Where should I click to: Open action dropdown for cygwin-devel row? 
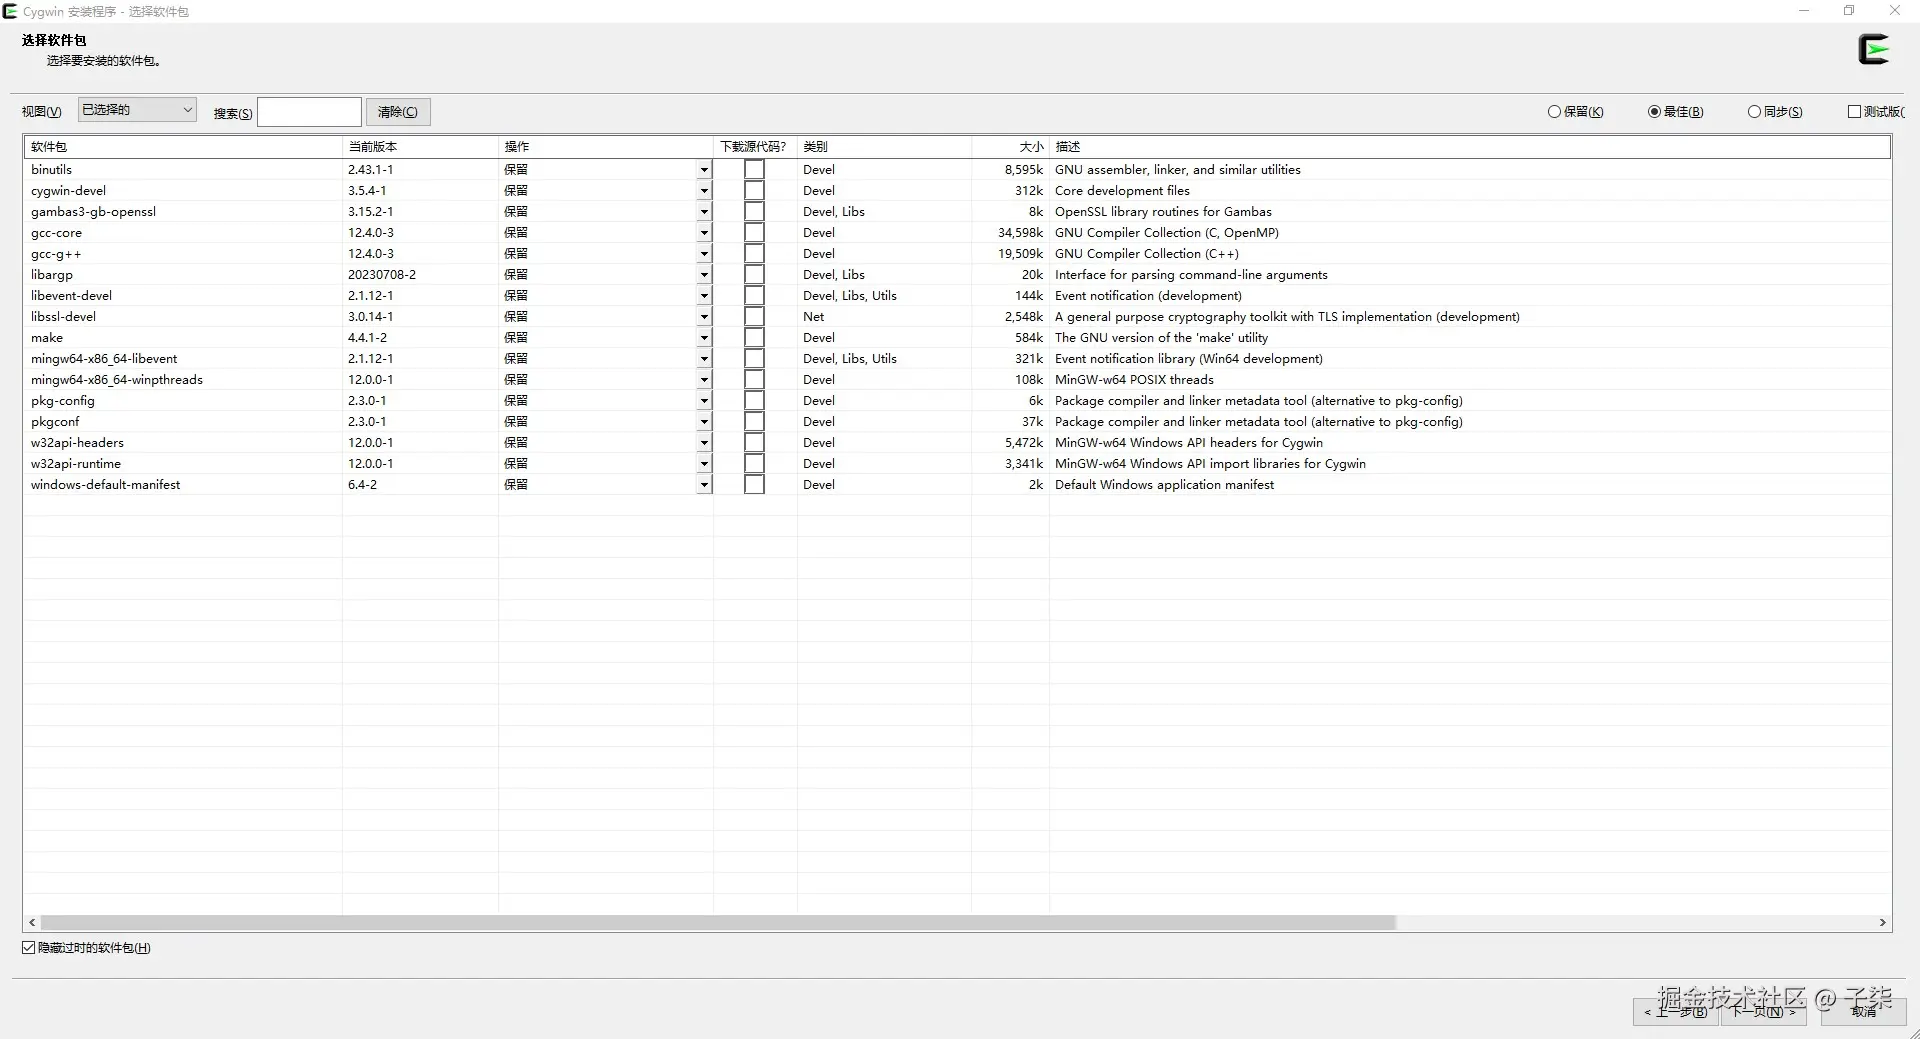click(x=704, y=191)
